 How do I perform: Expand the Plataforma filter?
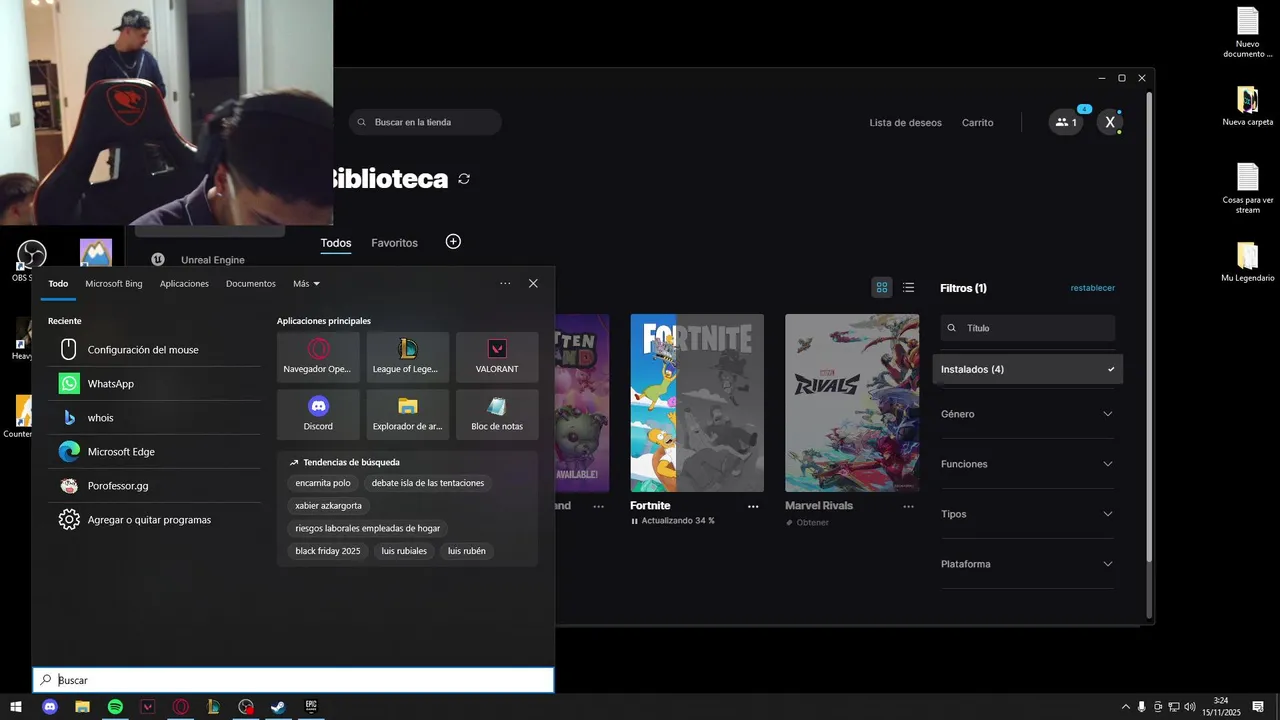1027,564
